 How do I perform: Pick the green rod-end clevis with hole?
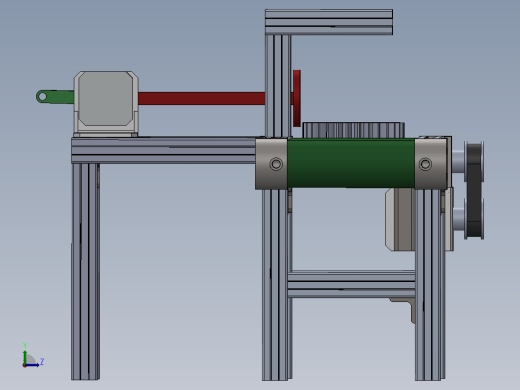55,96
